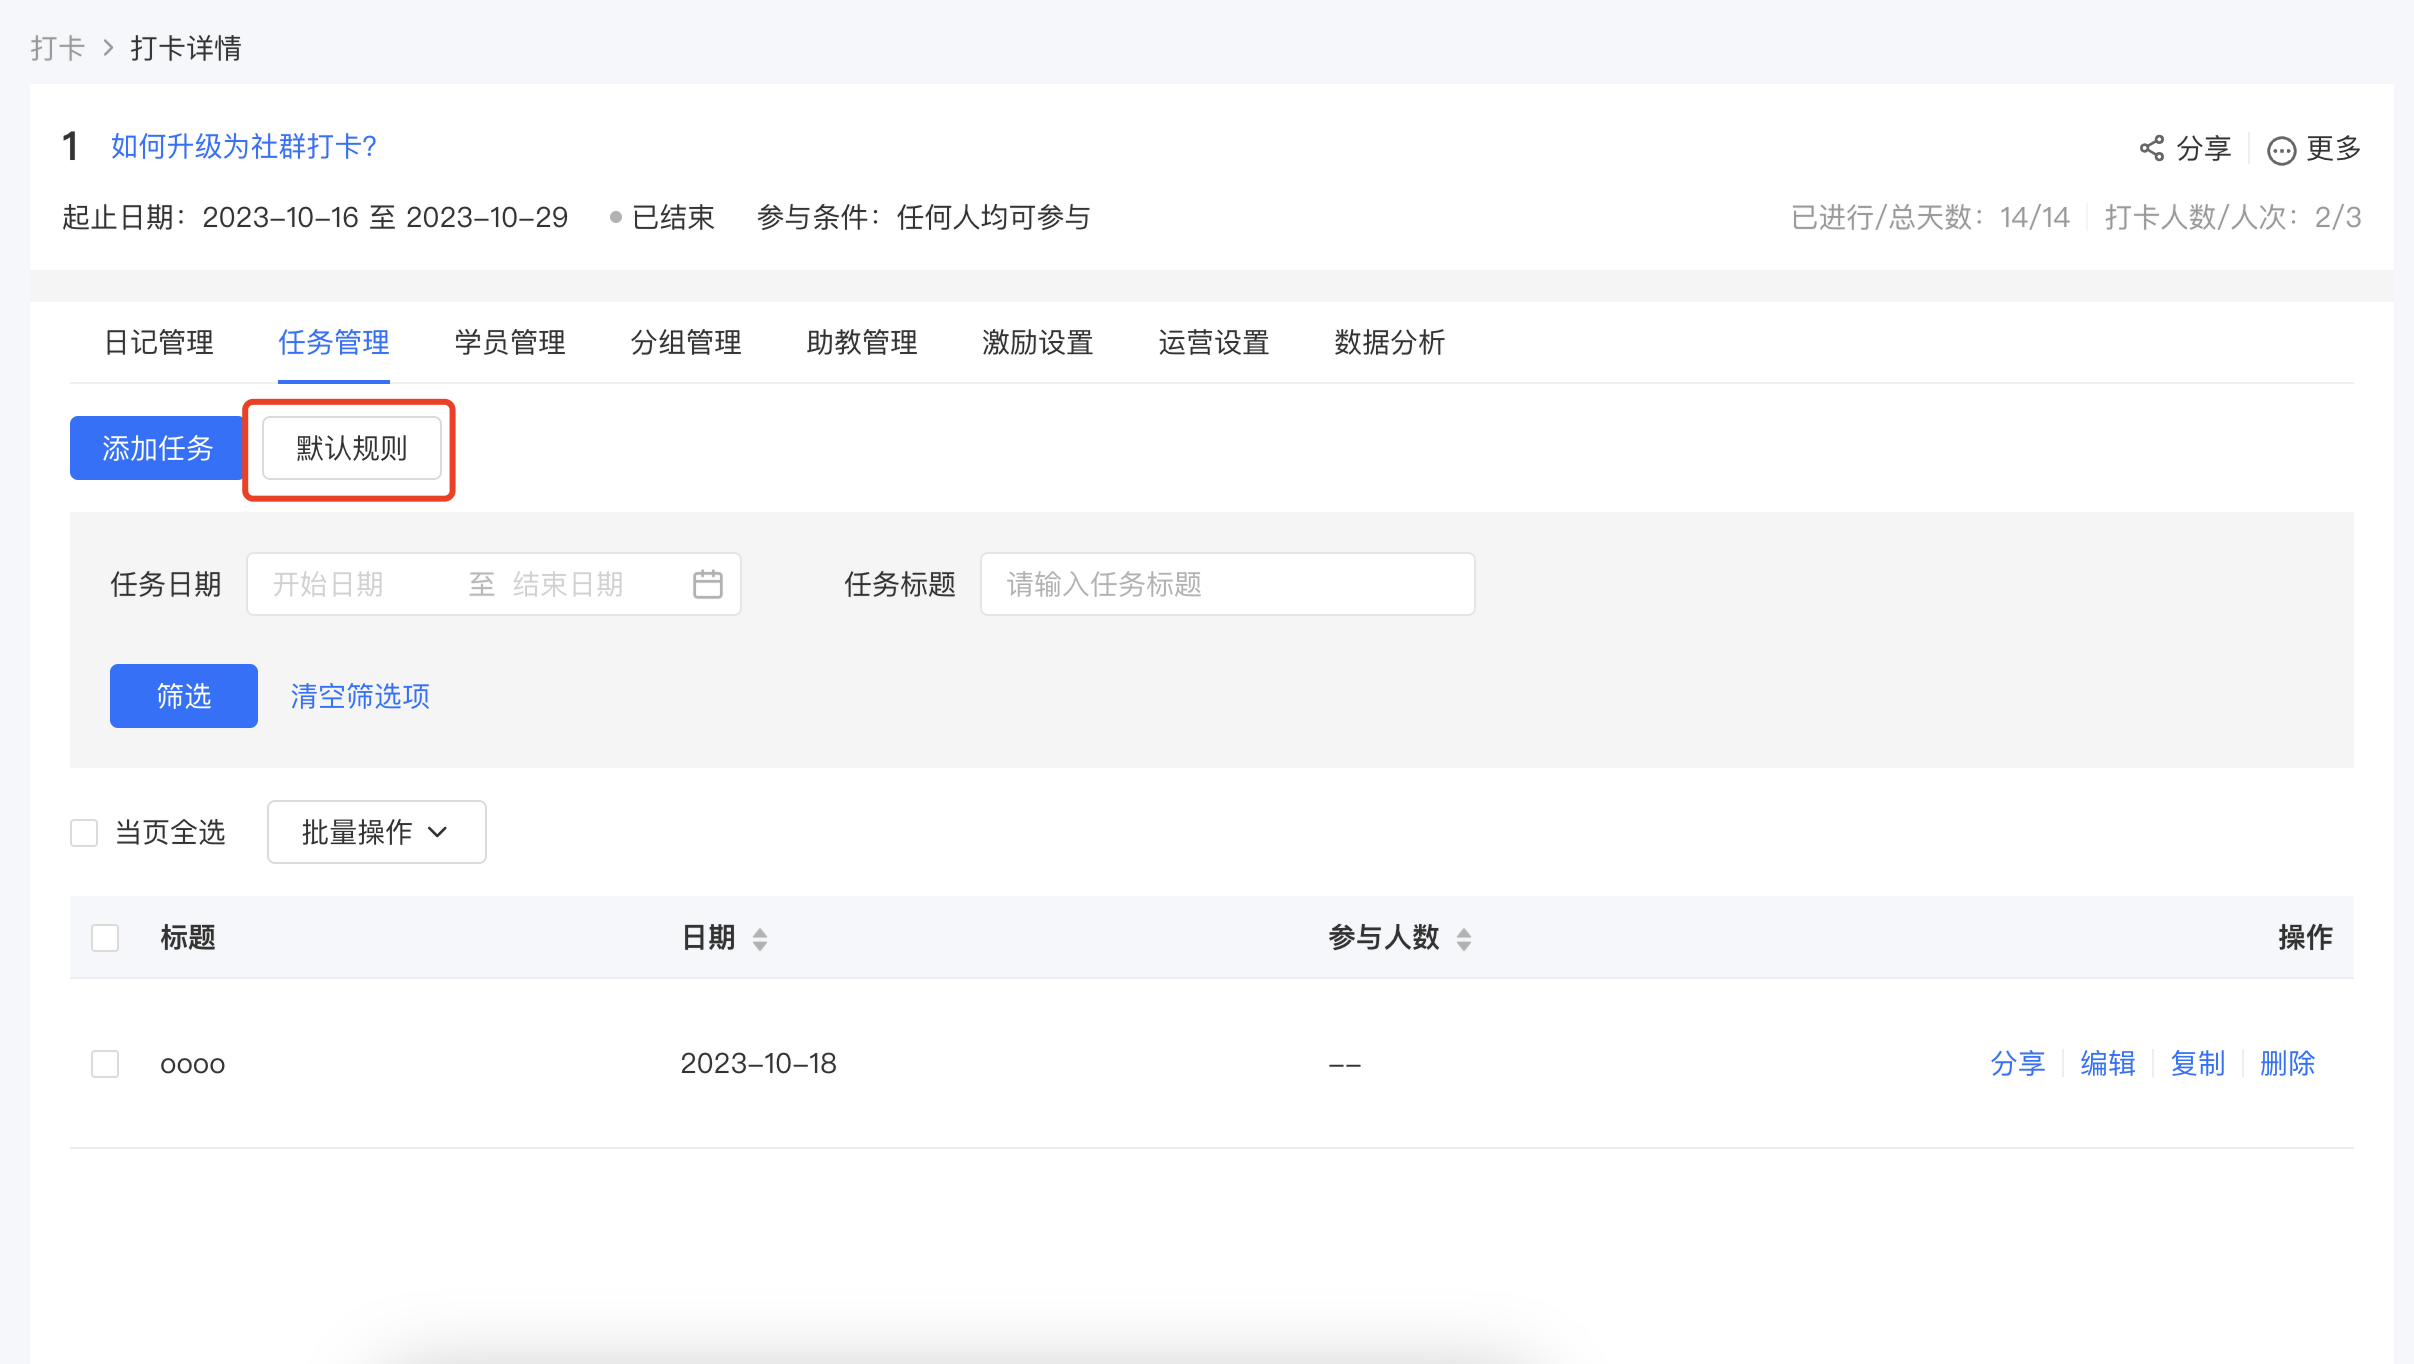Click 编辑 for the oooo task

click(2107, 1063)
